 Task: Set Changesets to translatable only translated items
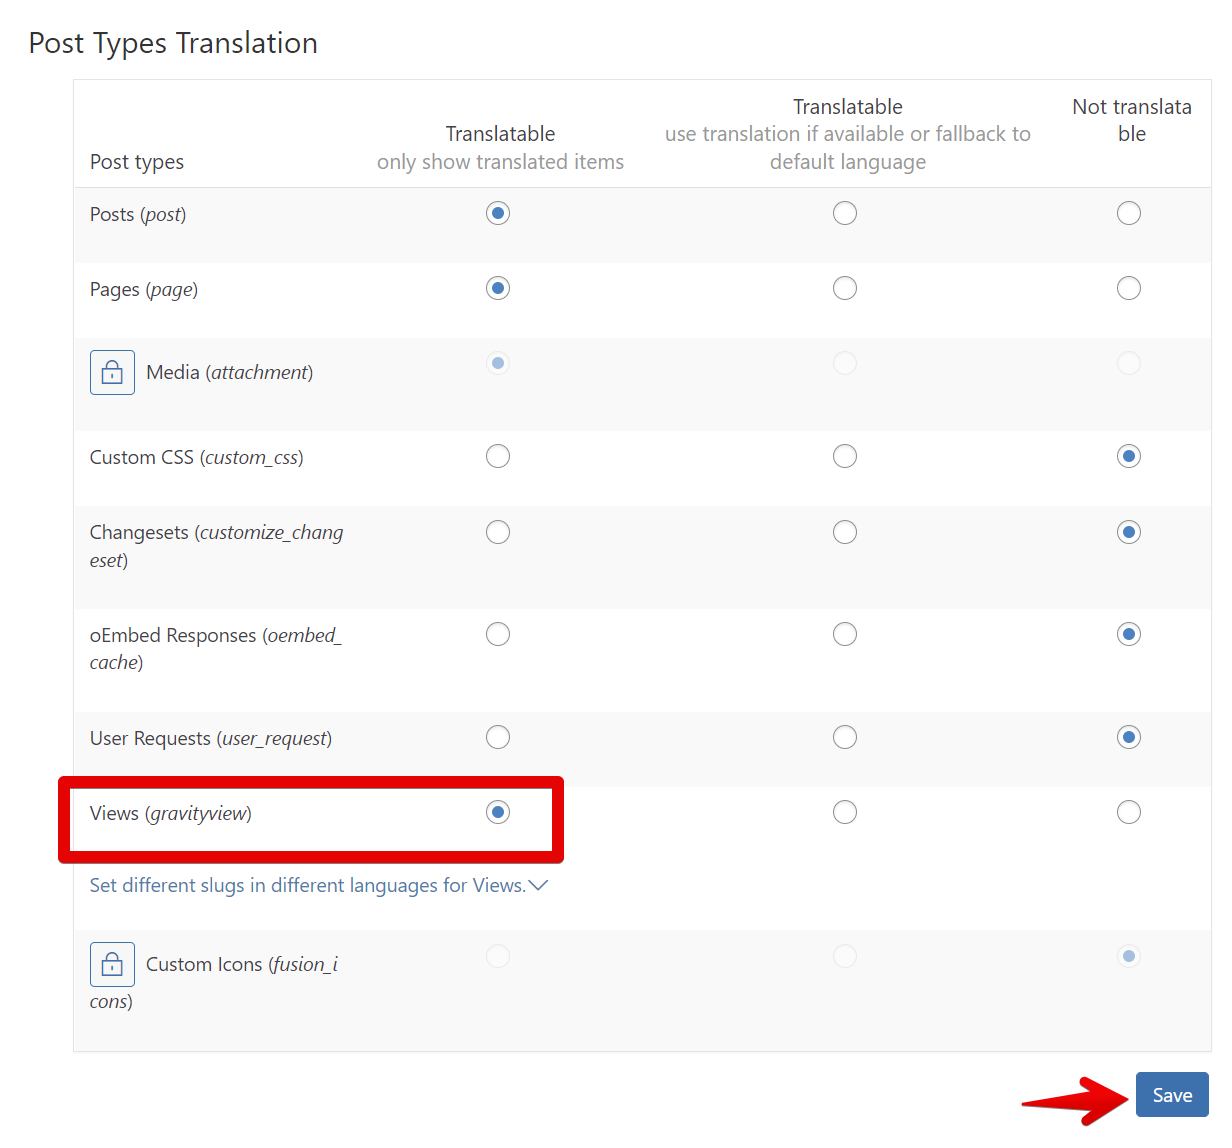(498, 532)
